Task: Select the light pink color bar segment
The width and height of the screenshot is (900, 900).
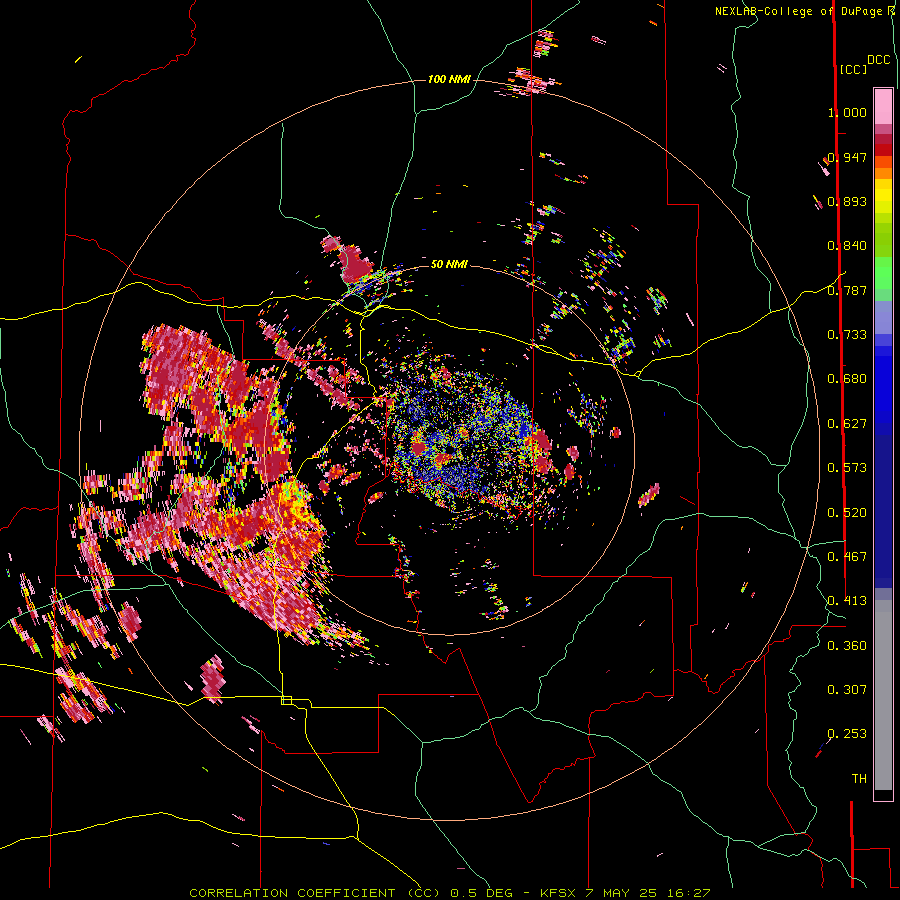Action: 883,106
